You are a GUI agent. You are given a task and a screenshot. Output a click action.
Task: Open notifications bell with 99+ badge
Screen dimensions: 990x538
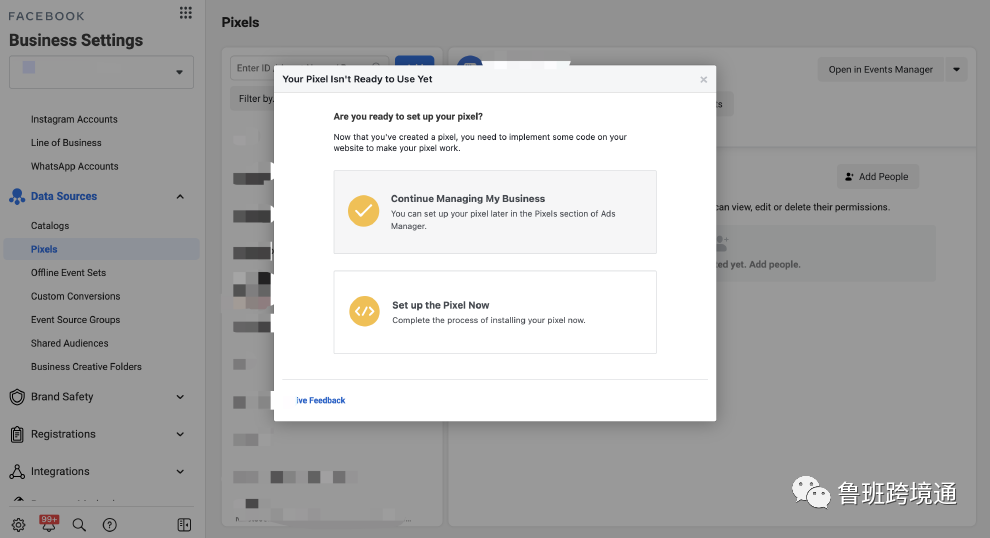(49, 523)
